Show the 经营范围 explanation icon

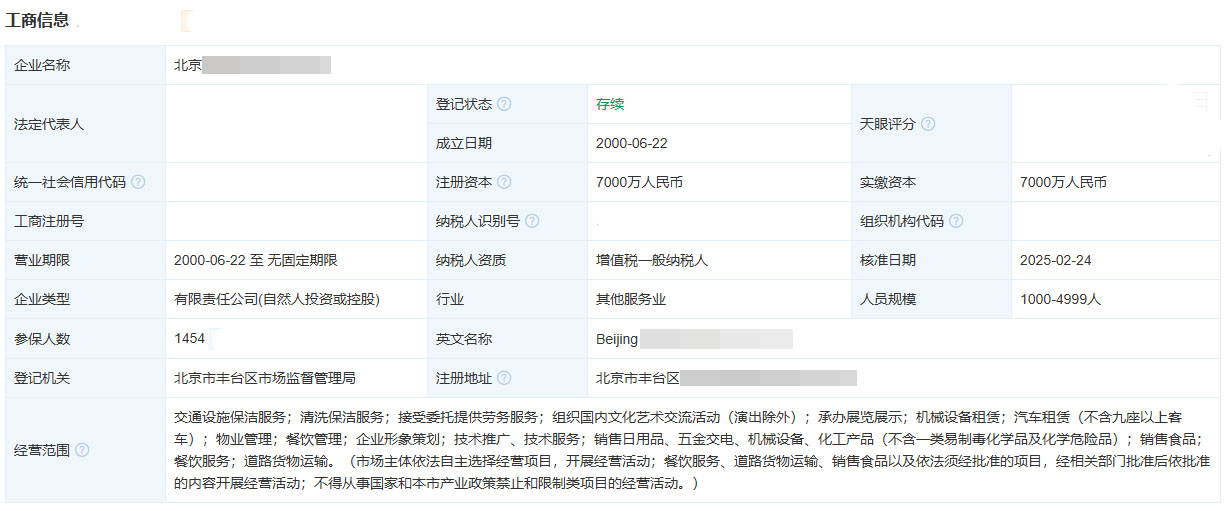point(82,450)
